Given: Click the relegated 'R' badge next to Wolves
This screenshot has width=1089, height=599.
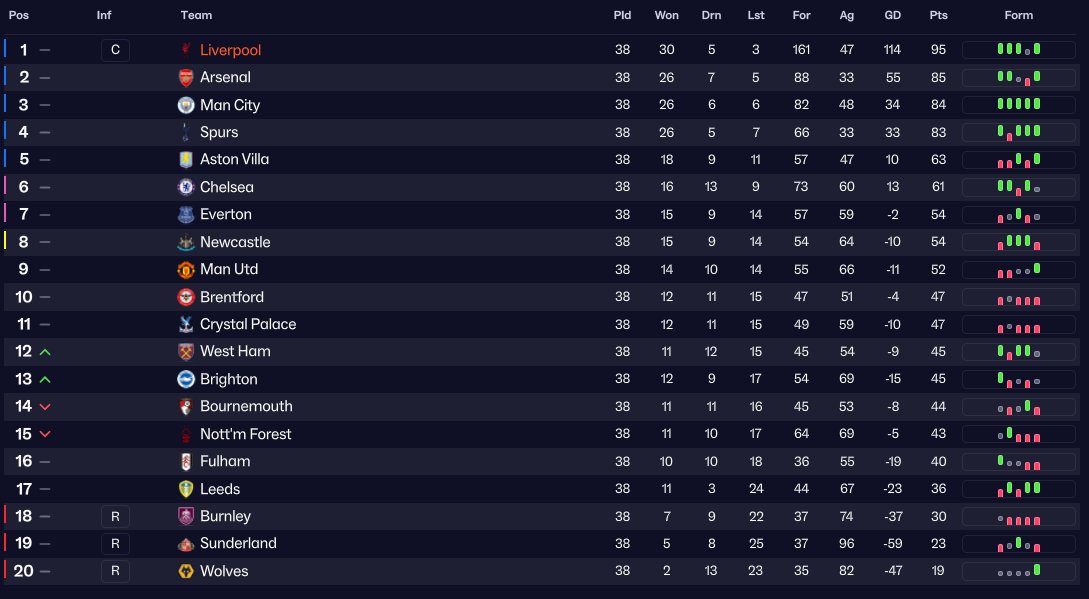Looking at the screenshot, I should [x=115, y=571].
